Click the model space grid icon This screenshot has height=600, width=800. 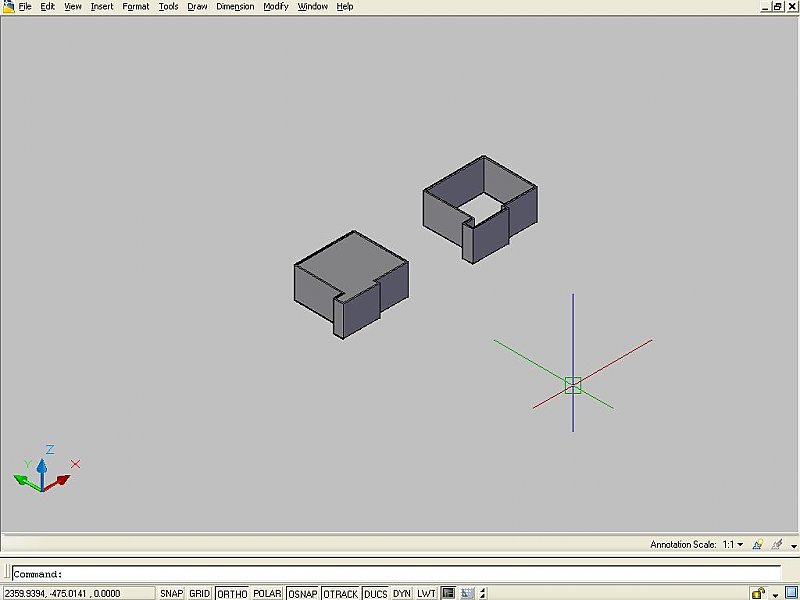click(467, 593)
